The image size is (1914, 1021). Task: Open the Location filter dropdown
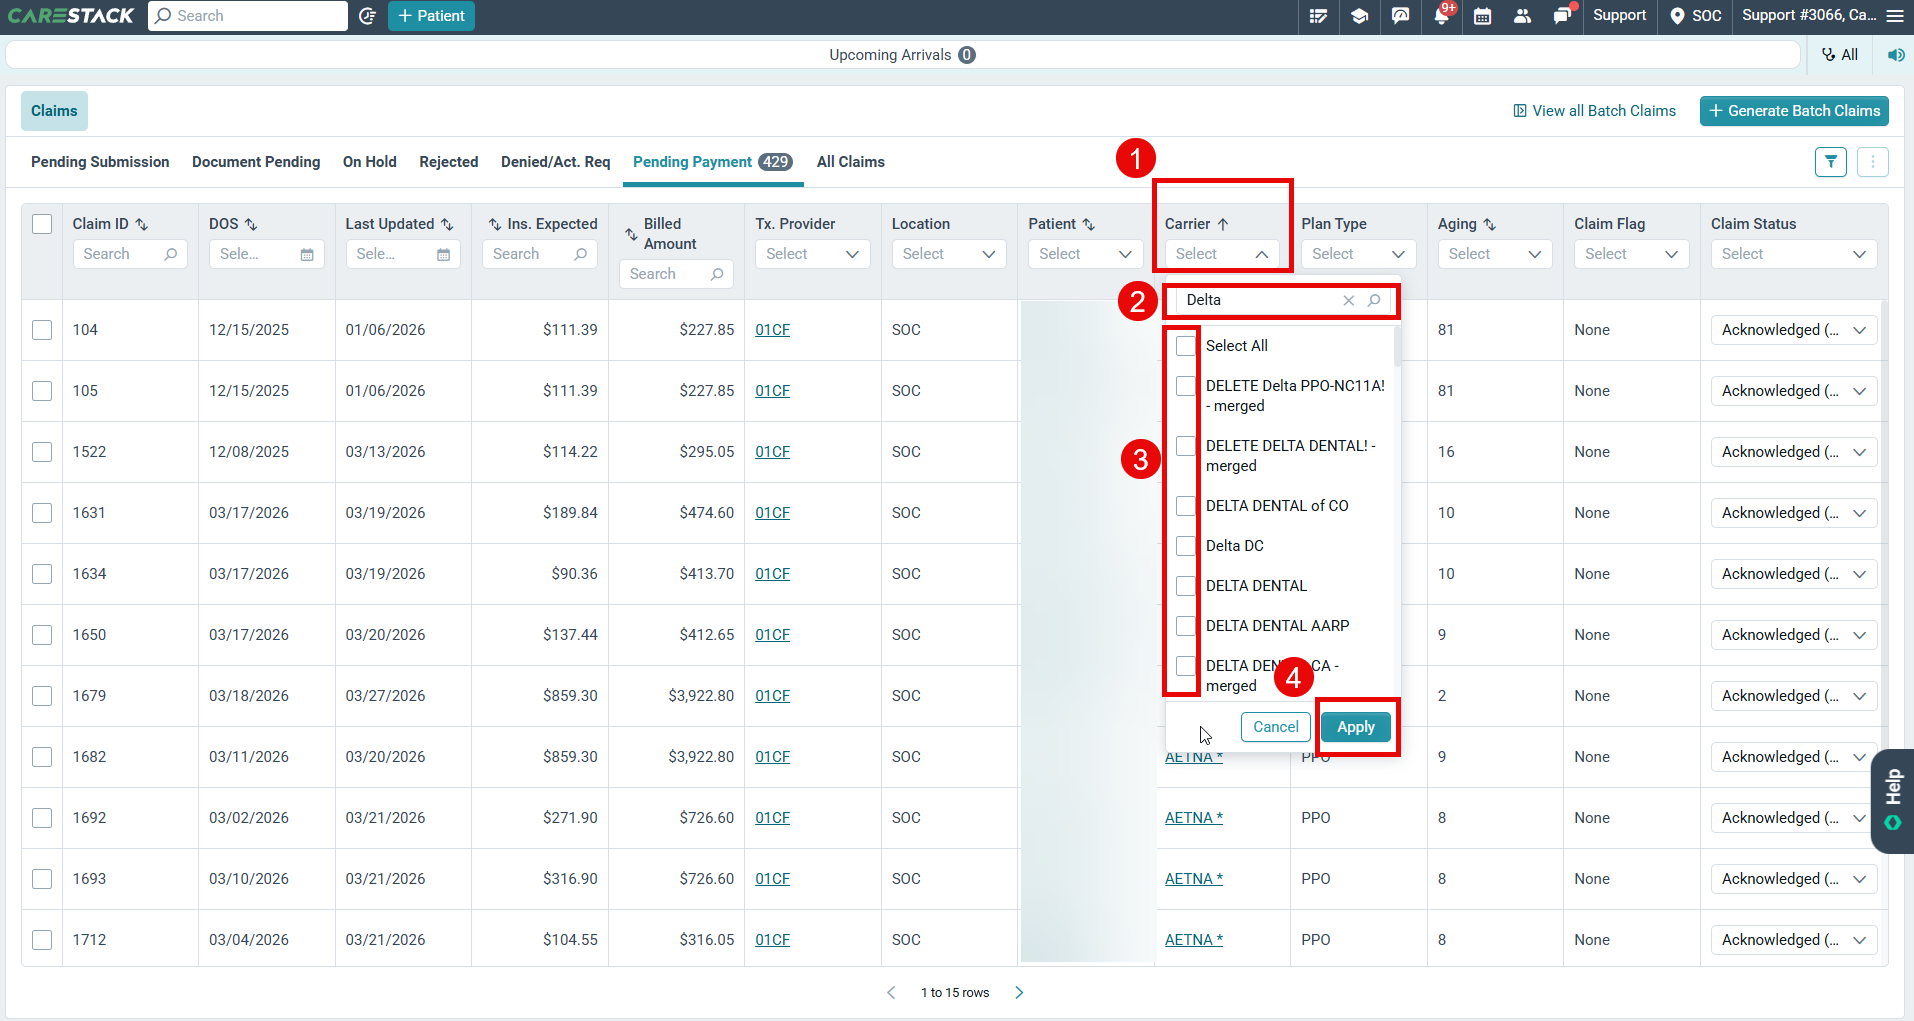point(949,254)
